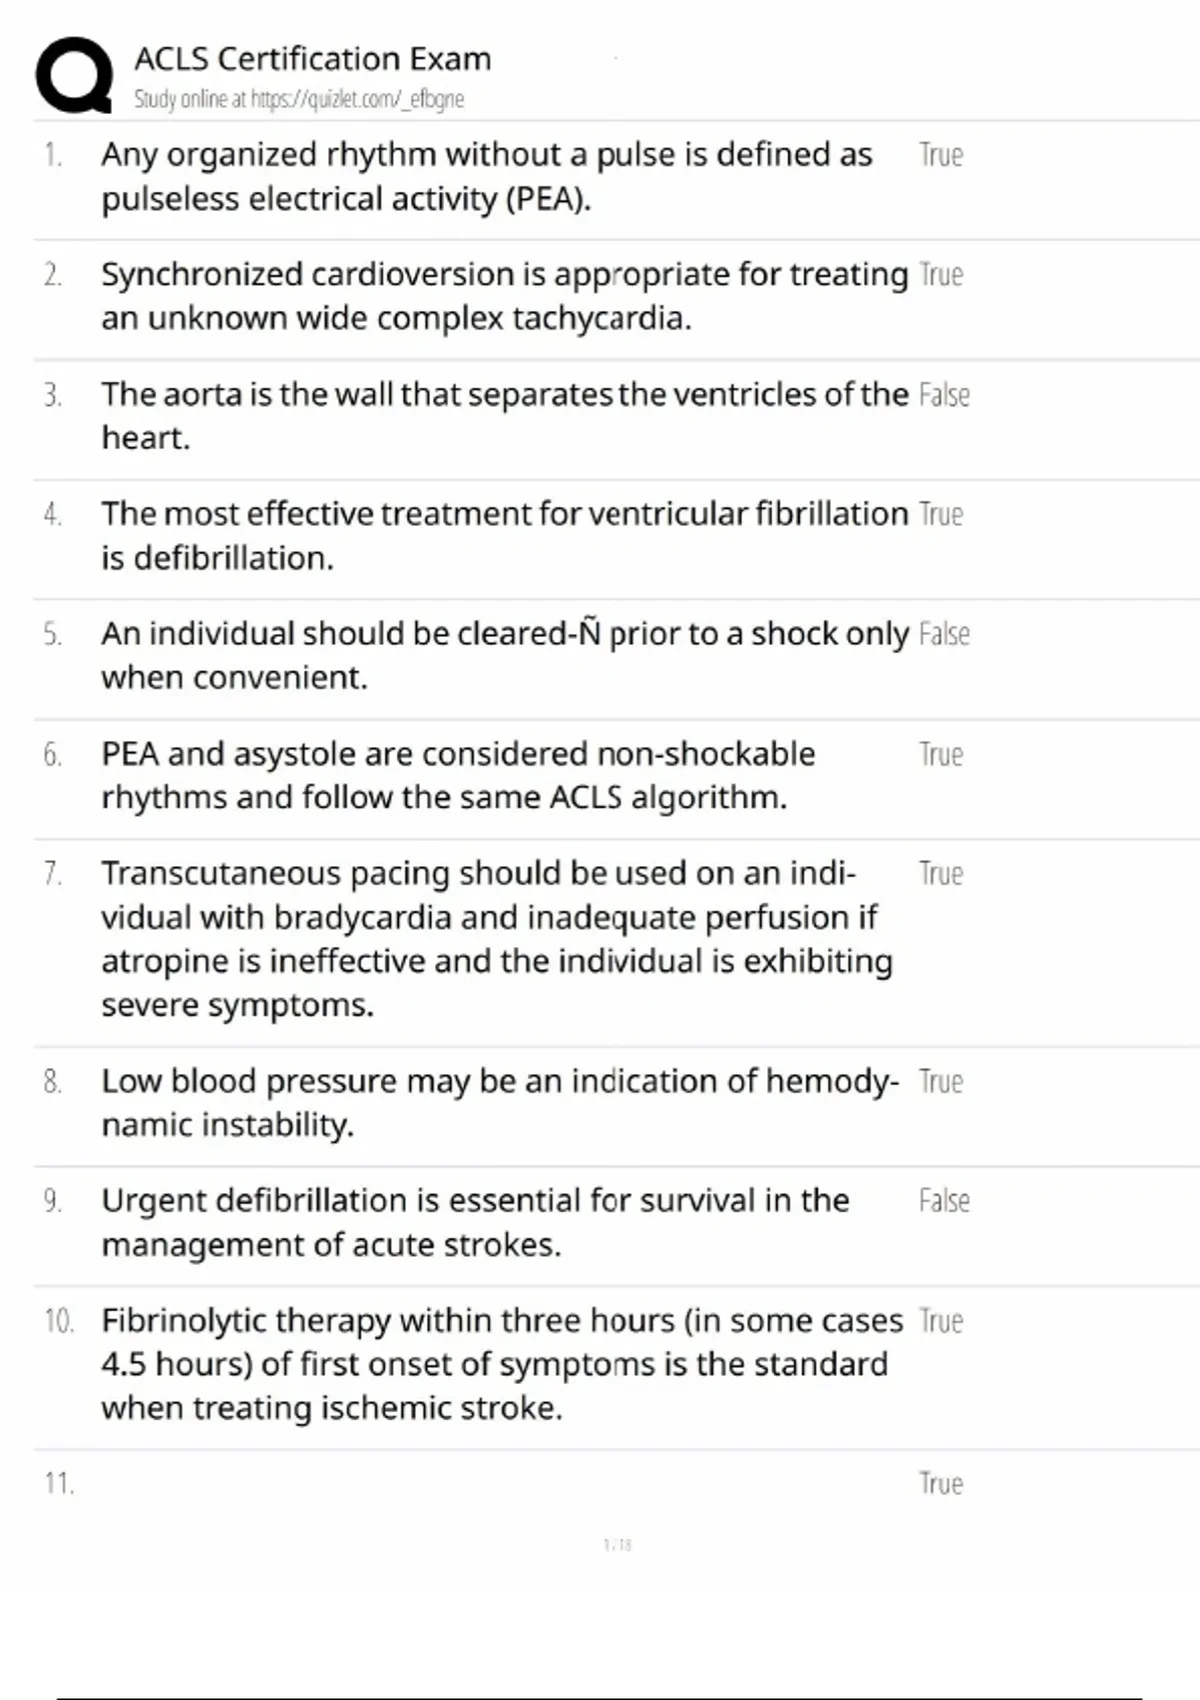Click the ventricular fibrillation defibrillation statement
The width and height of the screenshot is (1200, 1700).
[504, 535]
